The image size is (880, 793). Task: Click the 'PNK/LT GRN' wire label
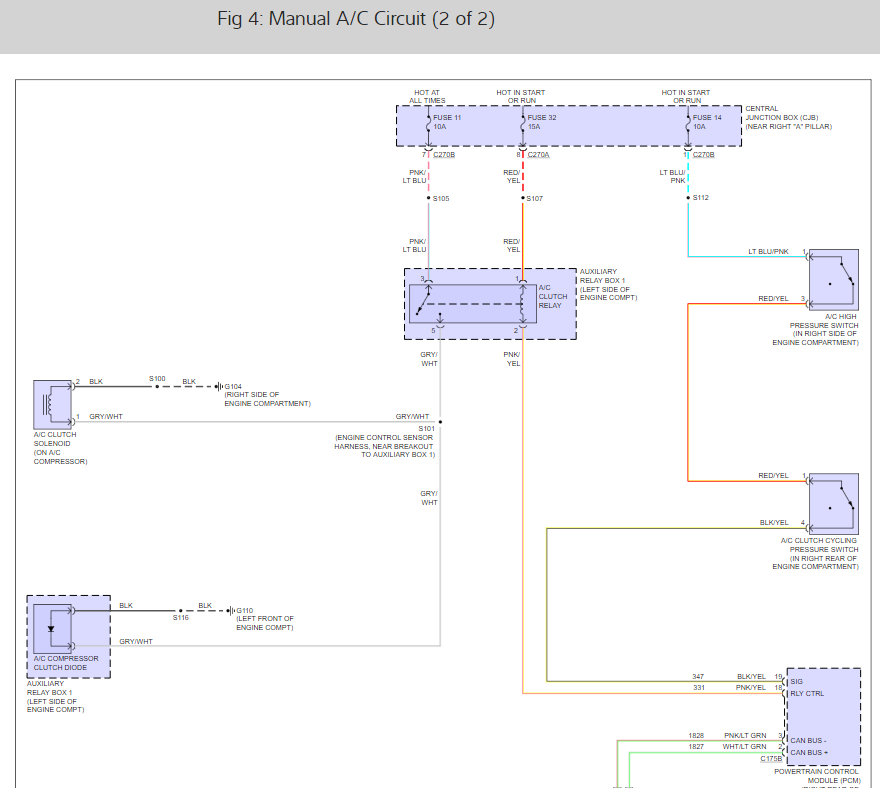coord(745,735)
